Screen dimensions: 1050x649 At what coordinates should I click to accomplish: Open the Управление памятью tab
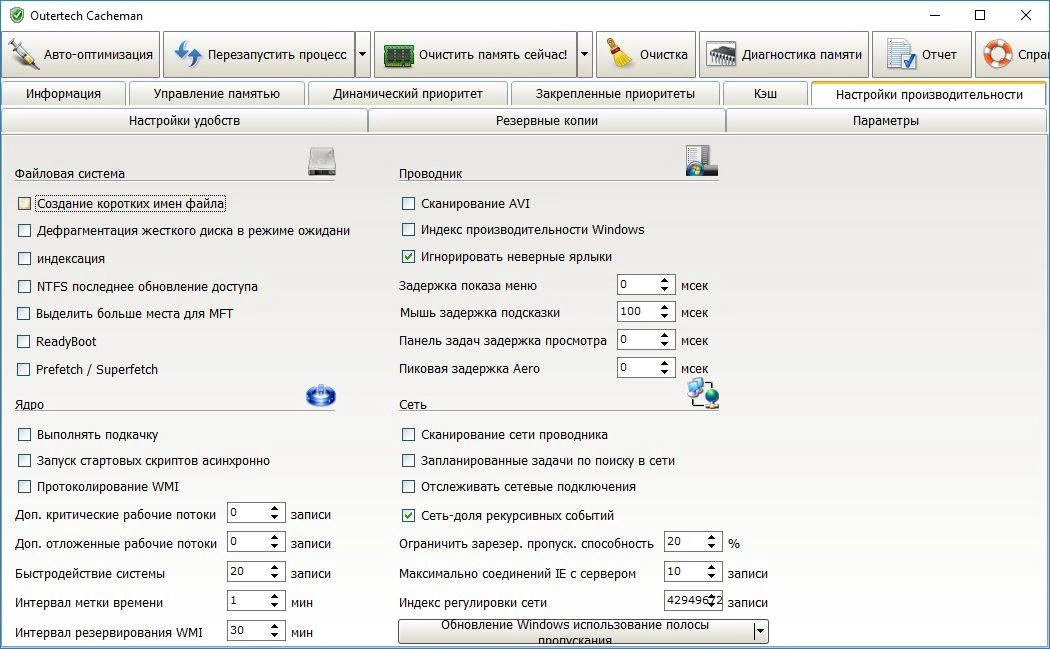(217, 94)
